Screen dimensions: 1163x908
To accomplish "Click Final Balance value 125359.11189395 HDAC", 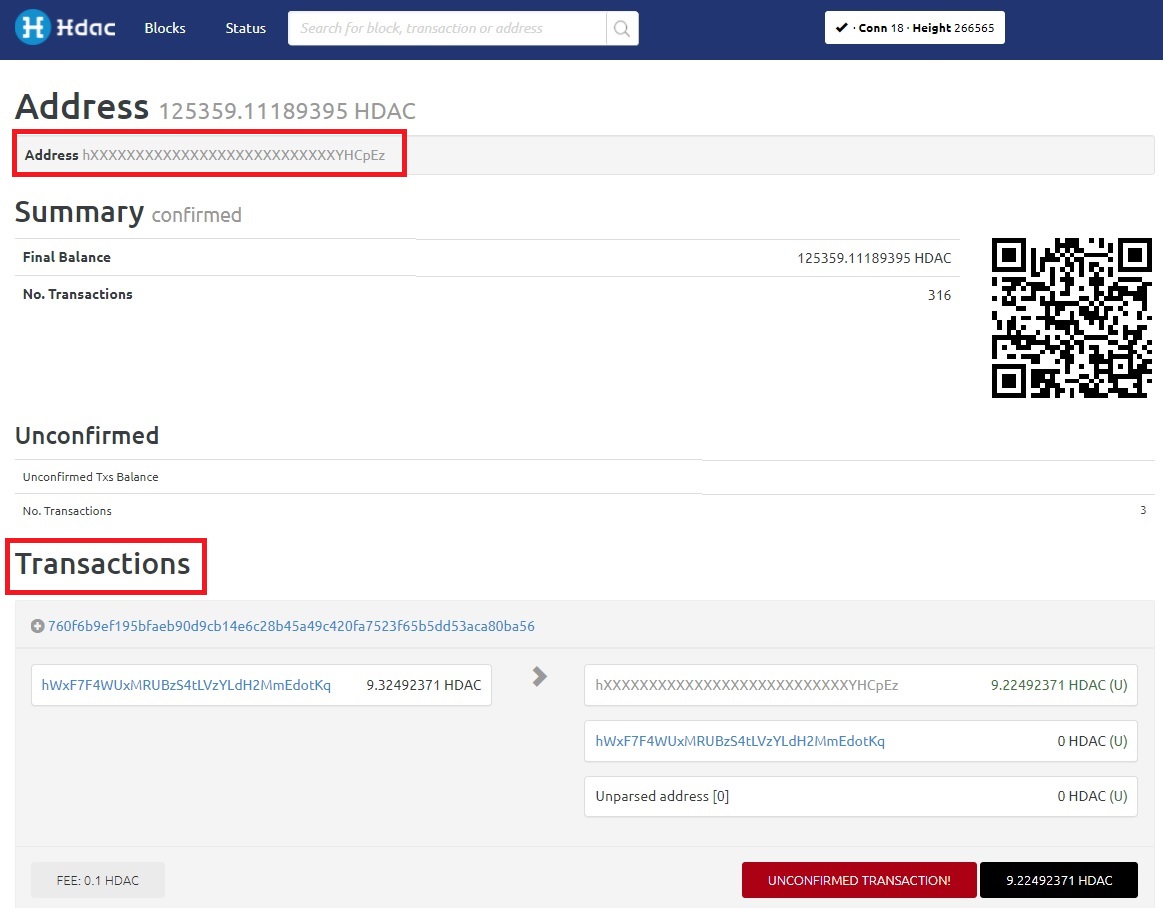I will (874, 258).
